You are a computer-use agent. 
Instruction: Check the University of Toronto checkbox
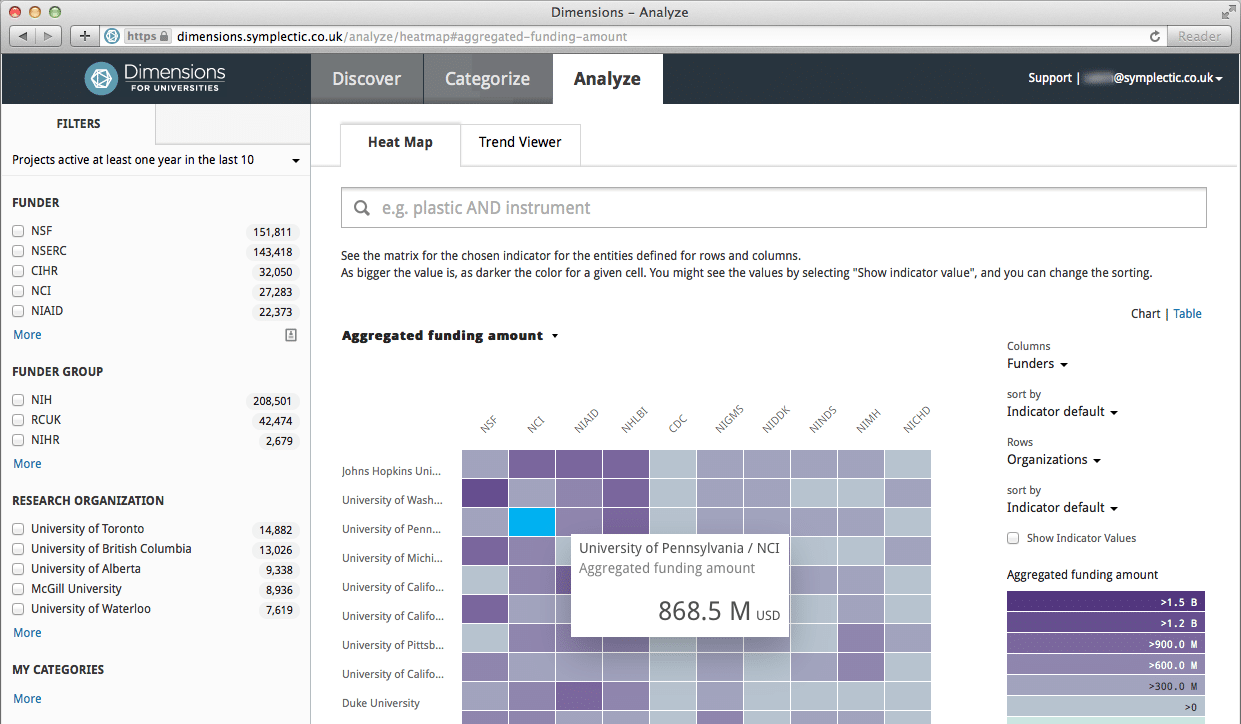[x=18, y=529]
